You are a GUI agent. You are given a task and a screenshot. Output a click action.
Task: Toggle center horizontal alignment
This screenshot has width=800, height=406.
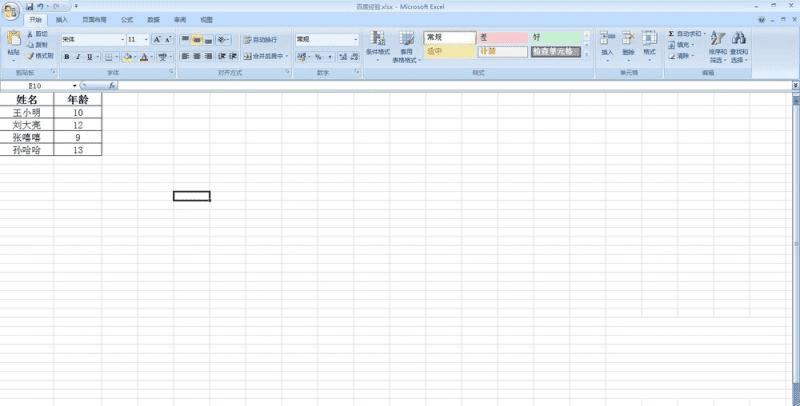pyautogui.click(x=196, y=56)
